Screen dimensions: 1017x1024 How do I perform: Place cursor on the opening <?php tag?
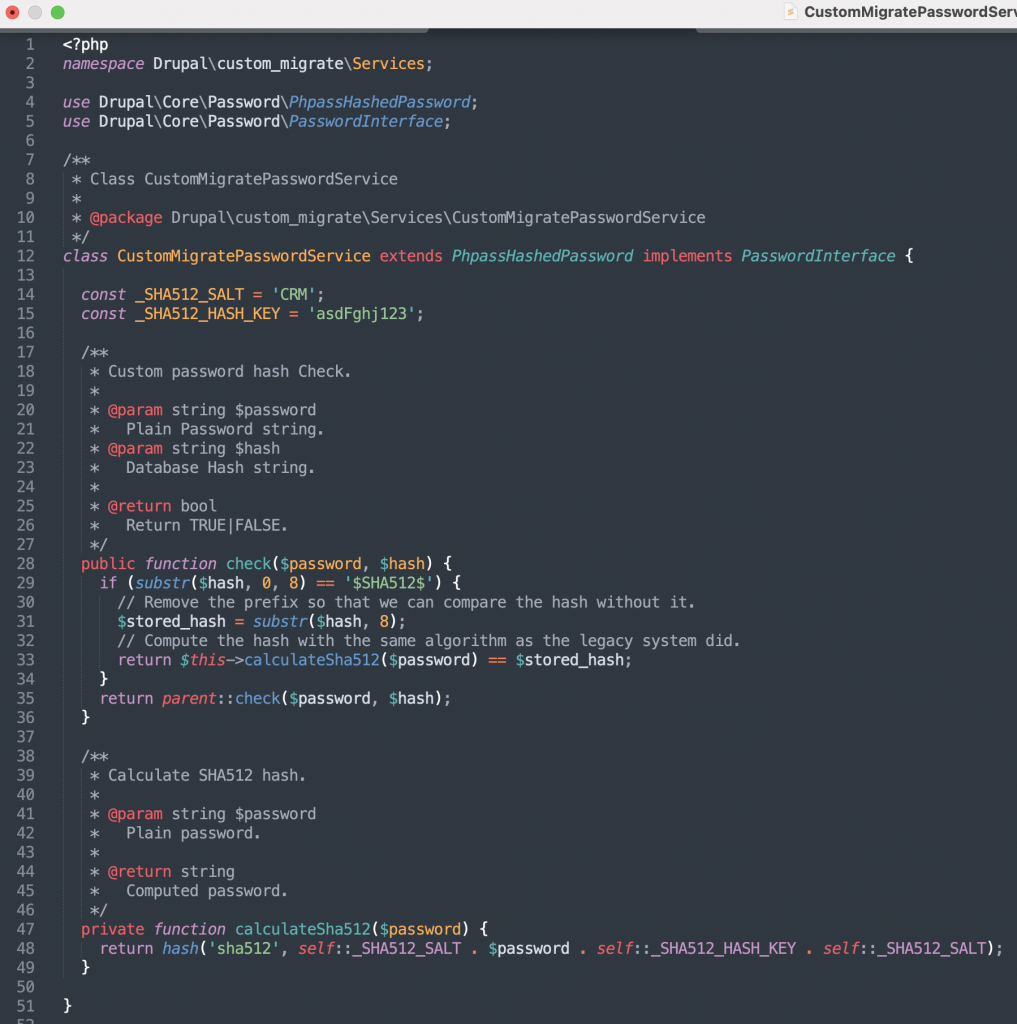(85, 44)
